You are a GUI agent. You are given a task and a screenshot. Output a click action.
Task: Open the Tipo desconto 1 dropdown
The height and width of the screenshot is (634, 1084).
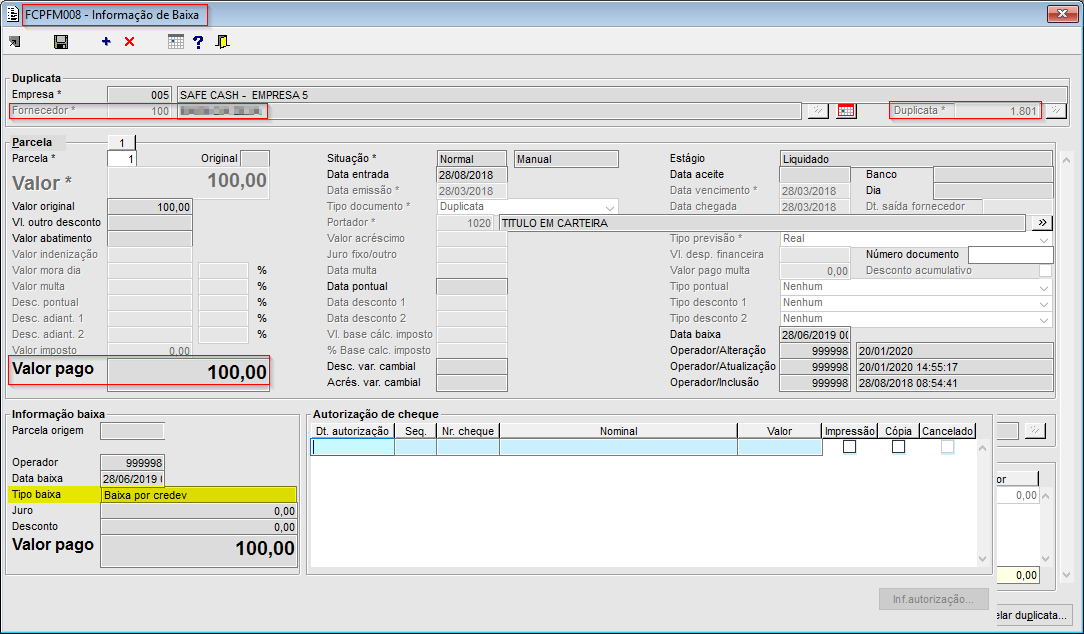(1044, 302)
